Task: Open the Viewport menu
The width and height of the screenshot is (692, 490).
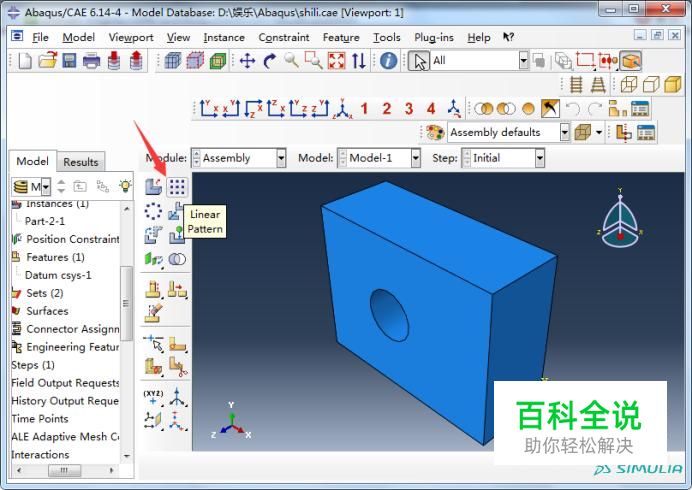Action: pyautogui.click(x=131, y=38)
